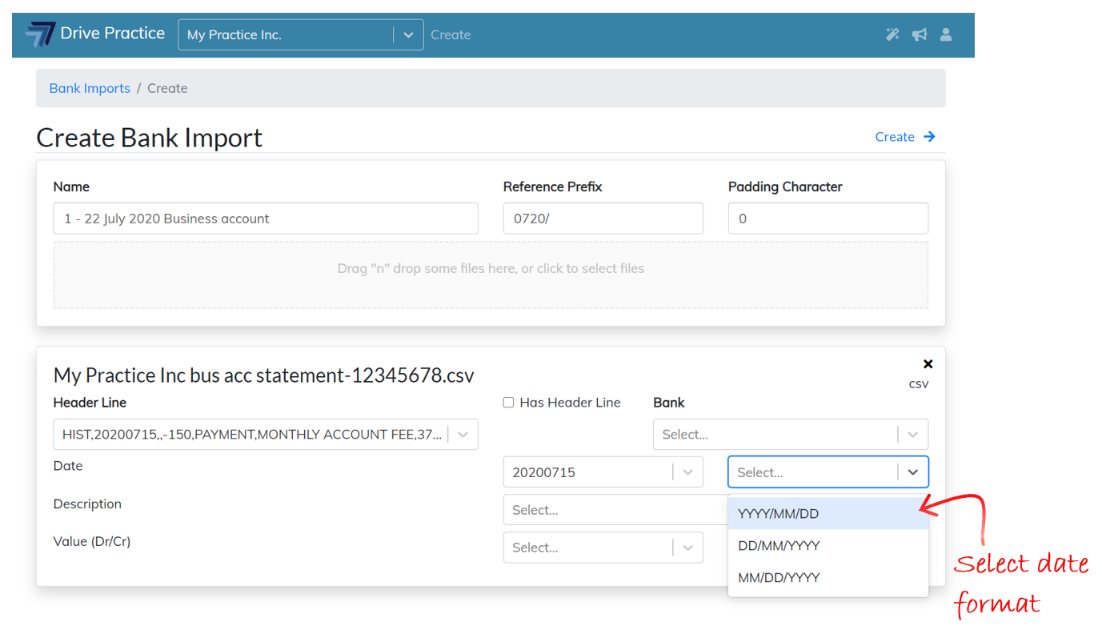Click into the Reference Prefix field
Image resolution: width=1102 pixels, height=634 pixels.
[x=603, y=219]
